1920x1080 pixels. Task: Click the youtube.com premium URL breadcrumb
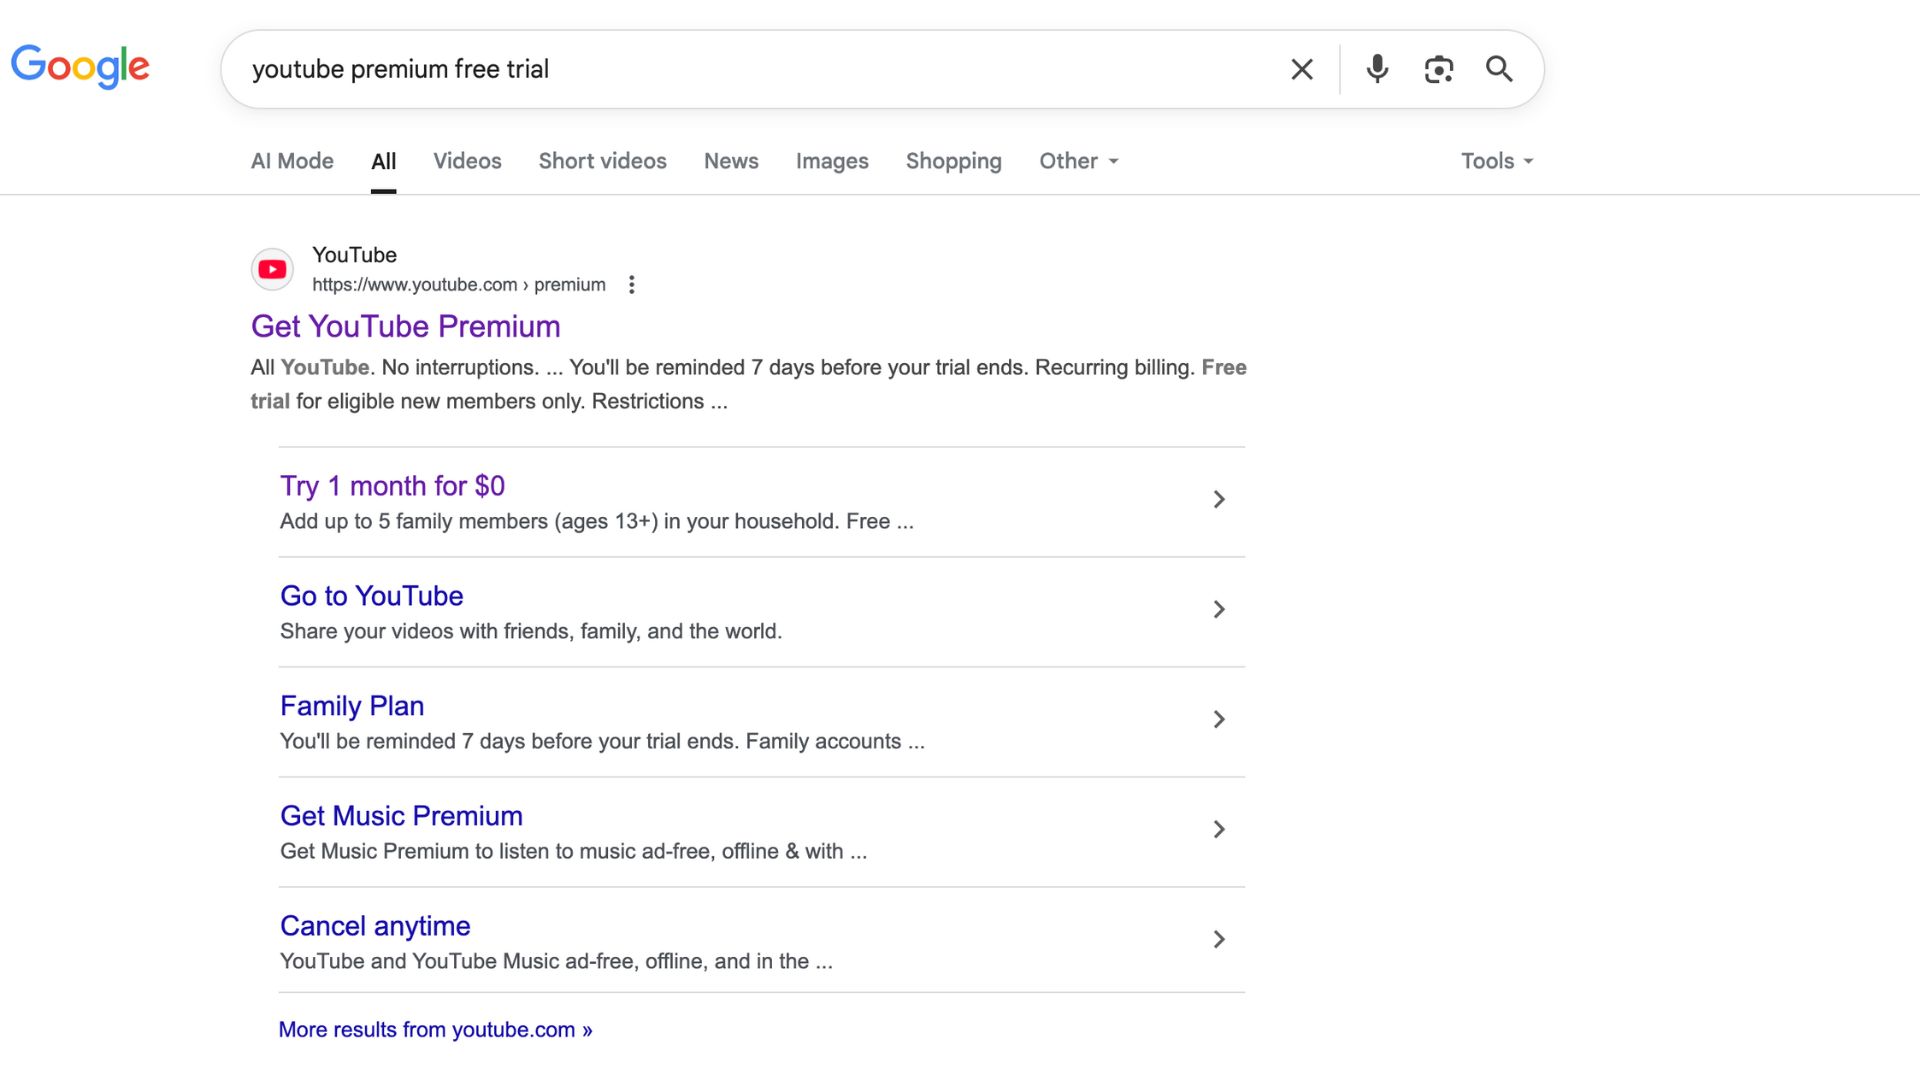point(458,285)
